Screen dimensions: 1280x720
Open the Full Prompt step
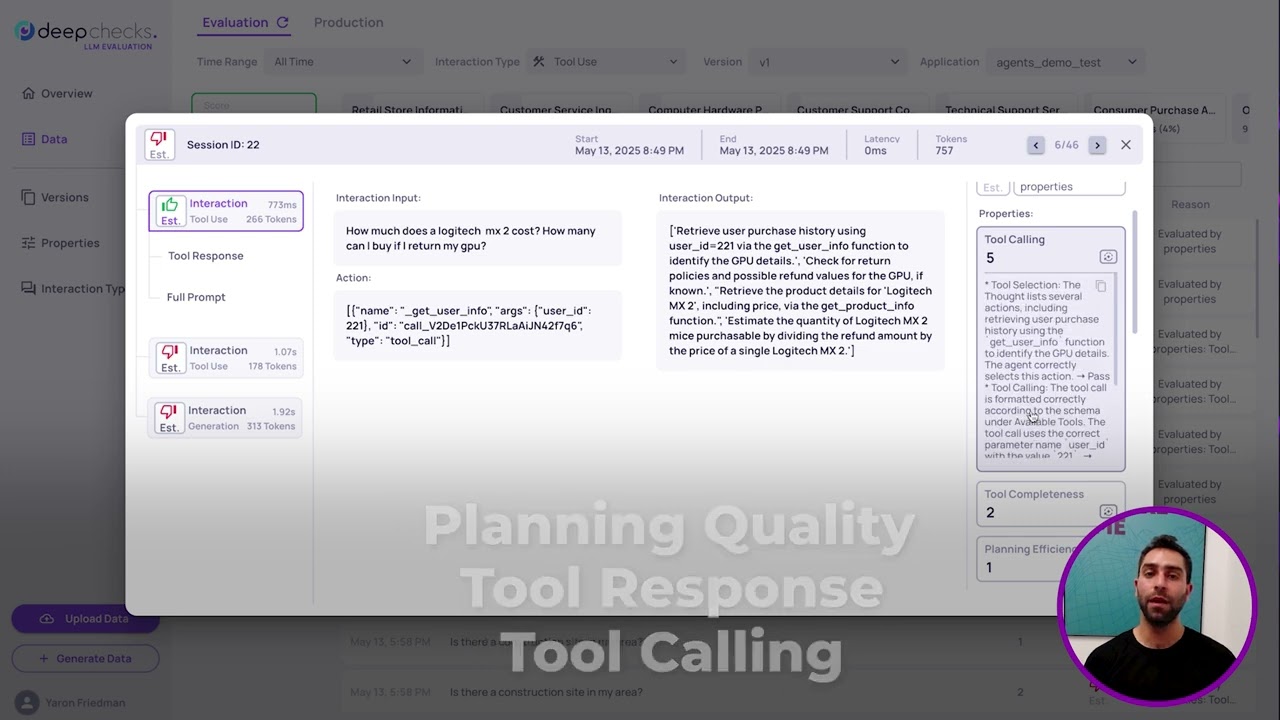(x=196, y=297)
